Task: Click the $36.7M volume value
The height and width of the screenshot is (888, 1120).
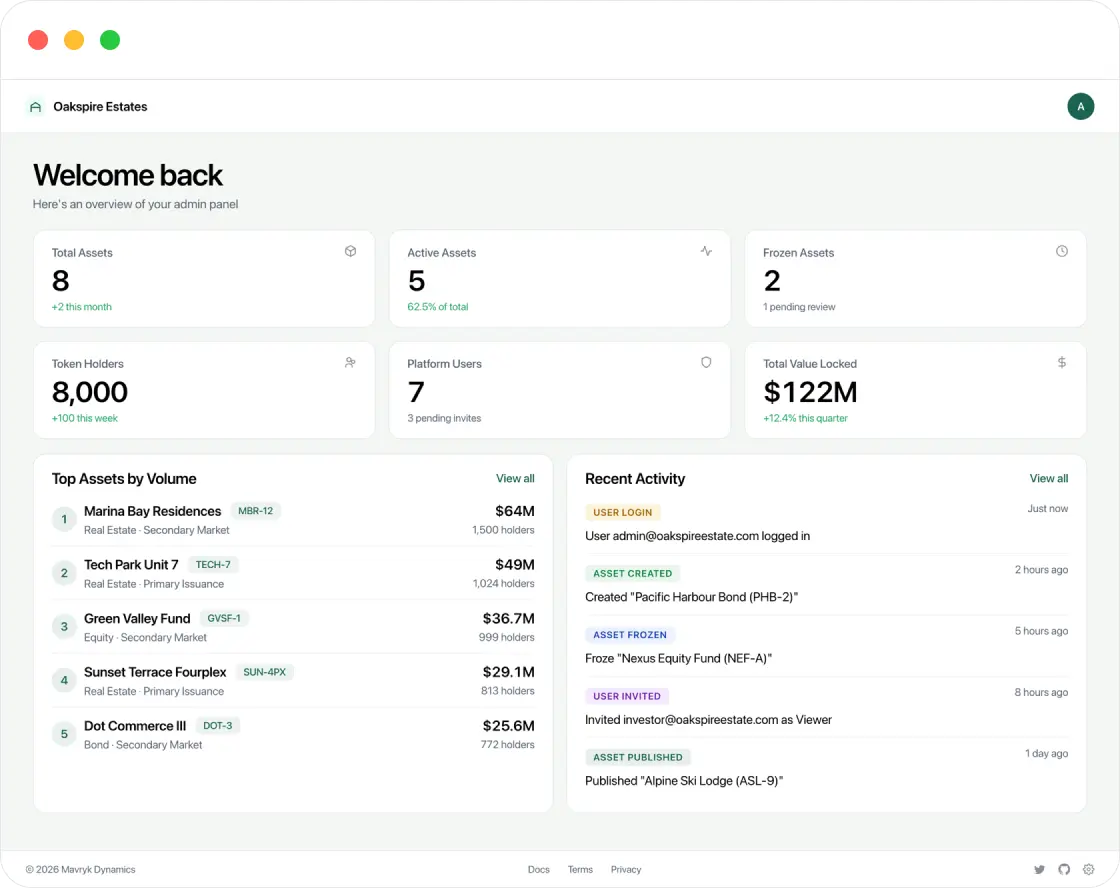Action: 508,618
